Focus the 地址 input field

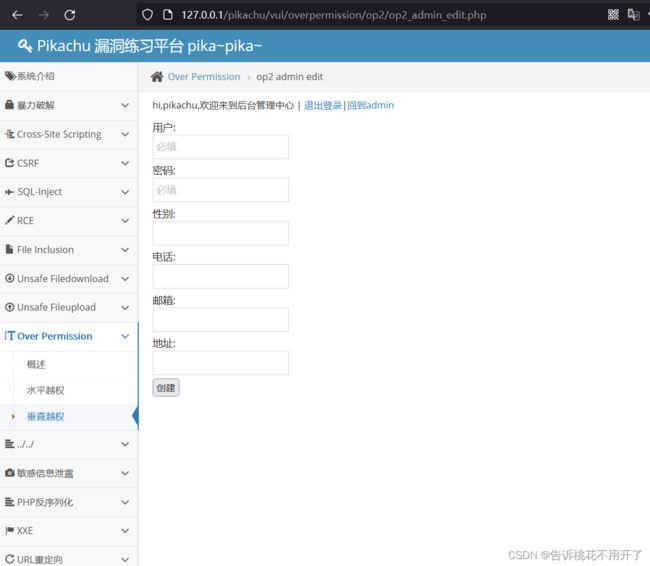[x=221, y=363]
